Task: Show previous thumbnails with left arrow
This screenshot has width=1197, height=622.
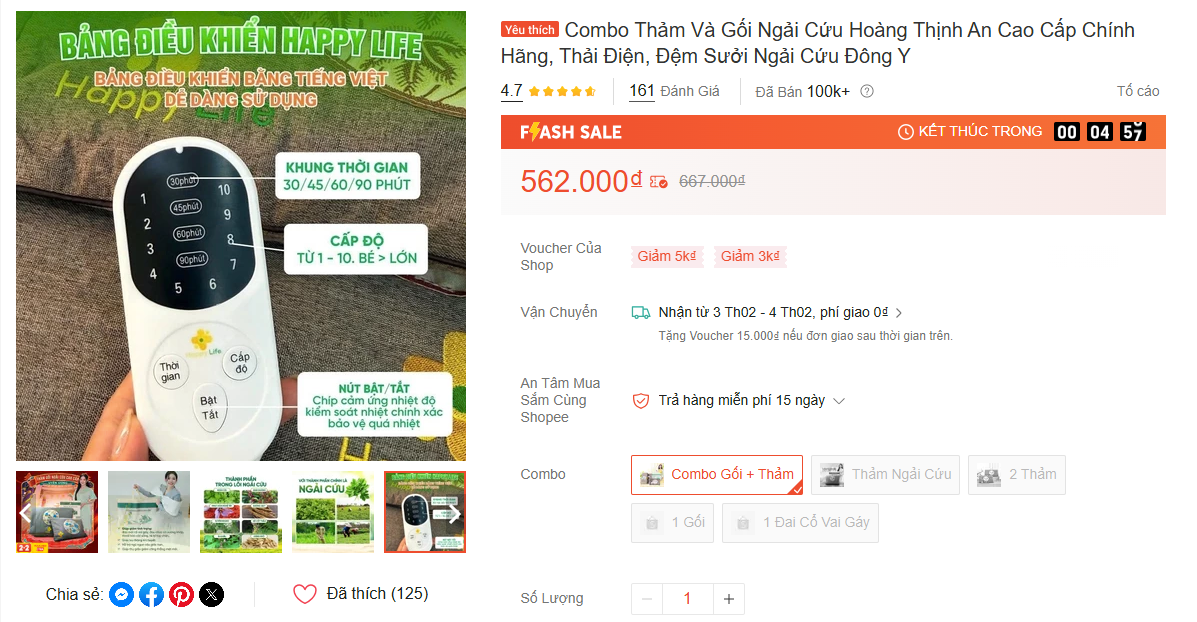Action: (25, 514)
